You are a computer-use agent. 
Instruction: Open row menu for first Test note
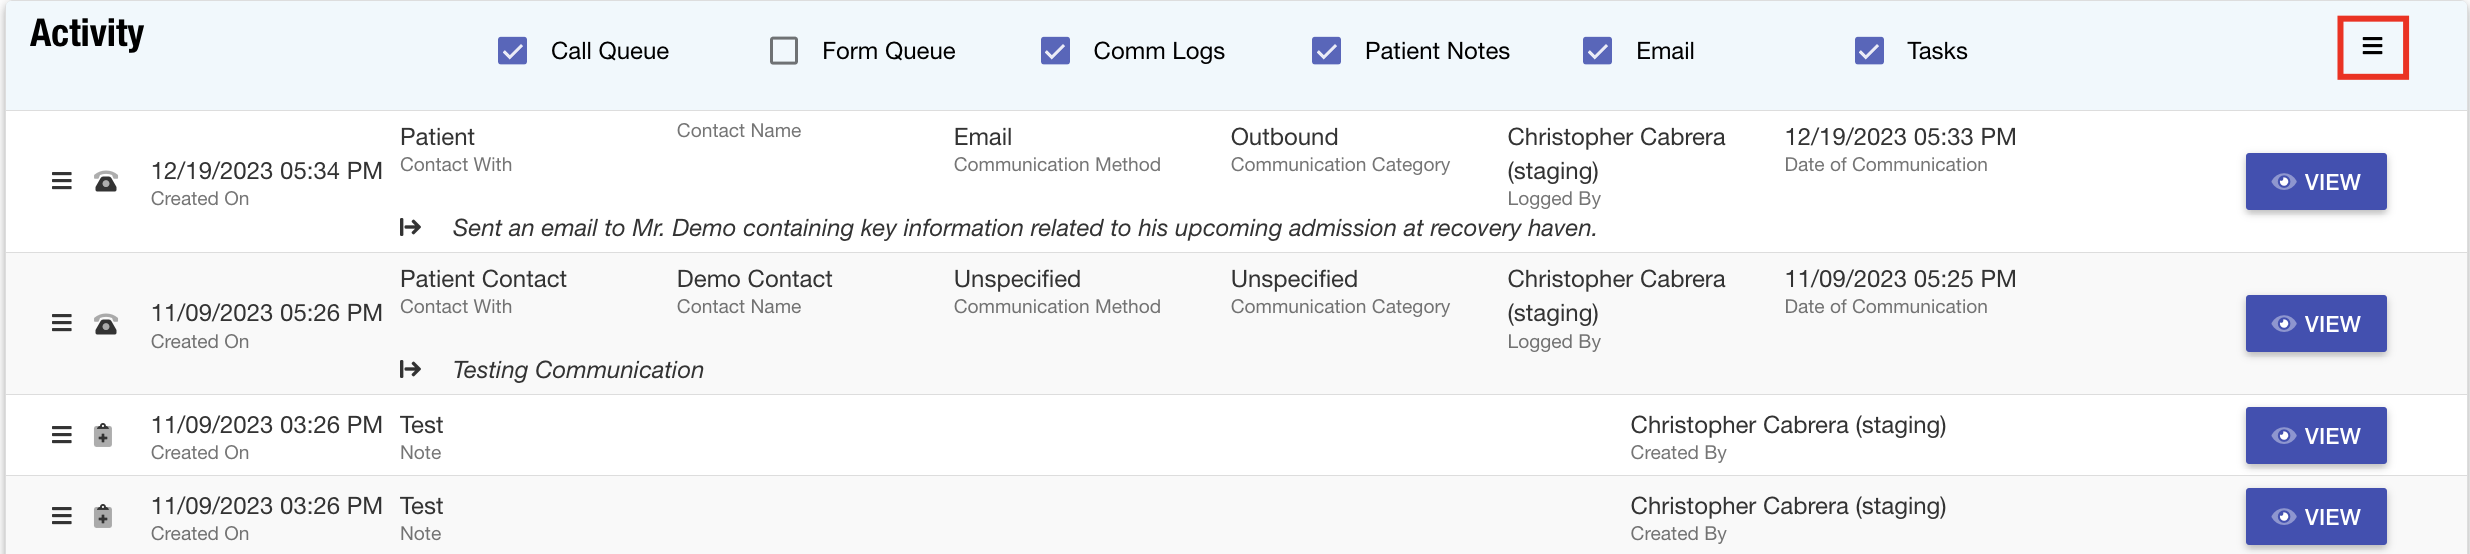point(62,435)
